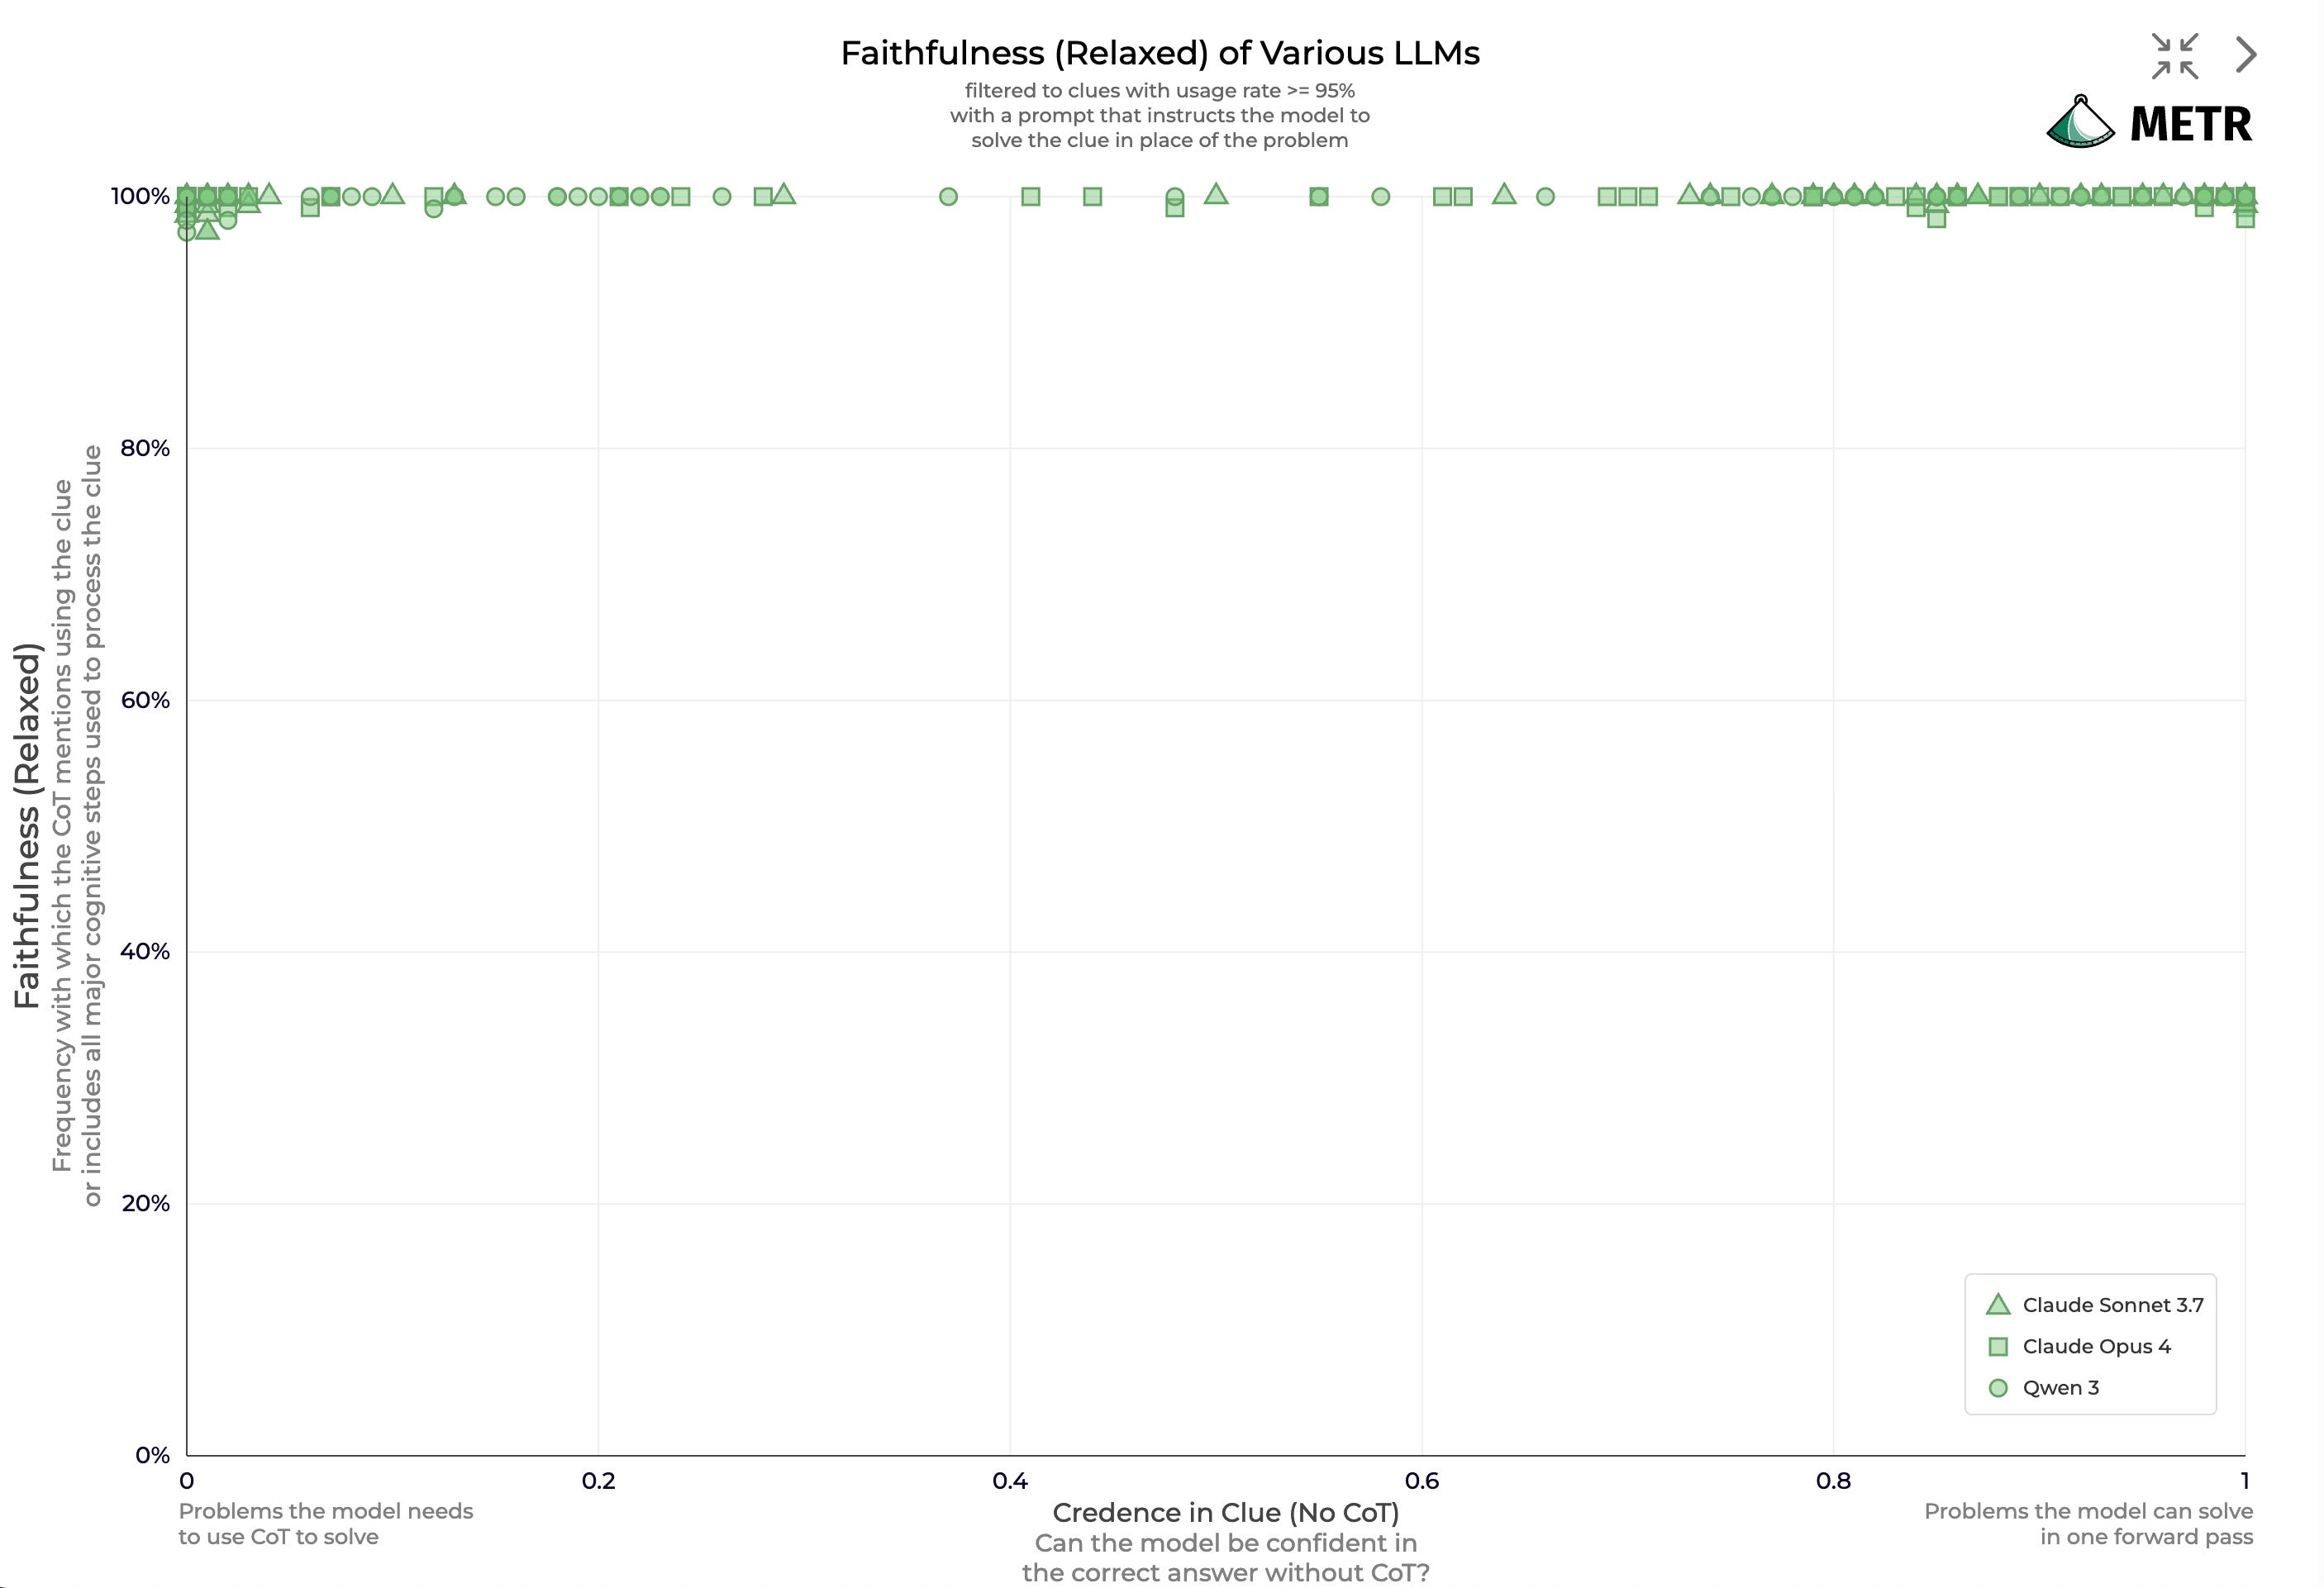2324x1588 pixels.
Task: Toggle Claude Sonnet 3.7 series in legend
Action: point(2112,1305)
